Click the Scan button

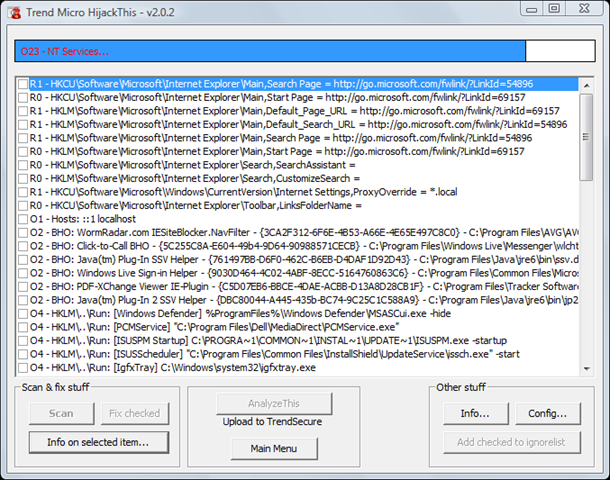tap(61, 413)
